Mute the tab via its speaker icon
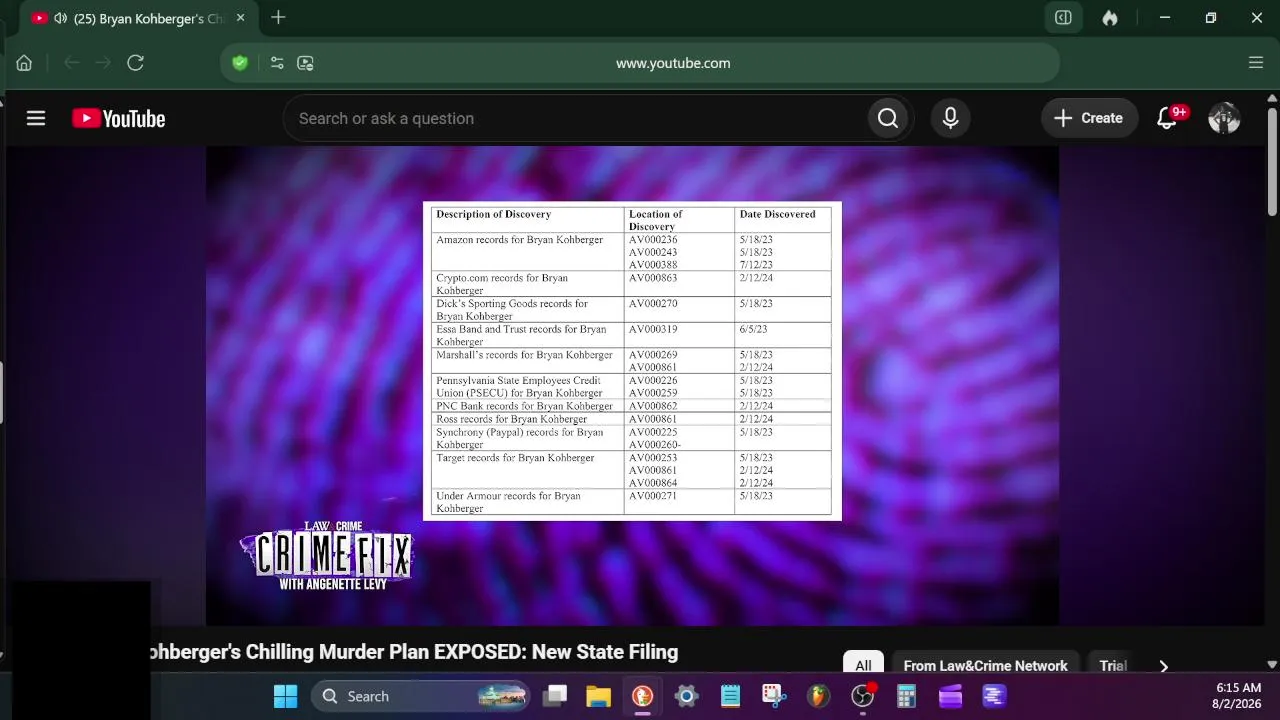This screenshot has width=1280, height=720. [x=60, y=18]
